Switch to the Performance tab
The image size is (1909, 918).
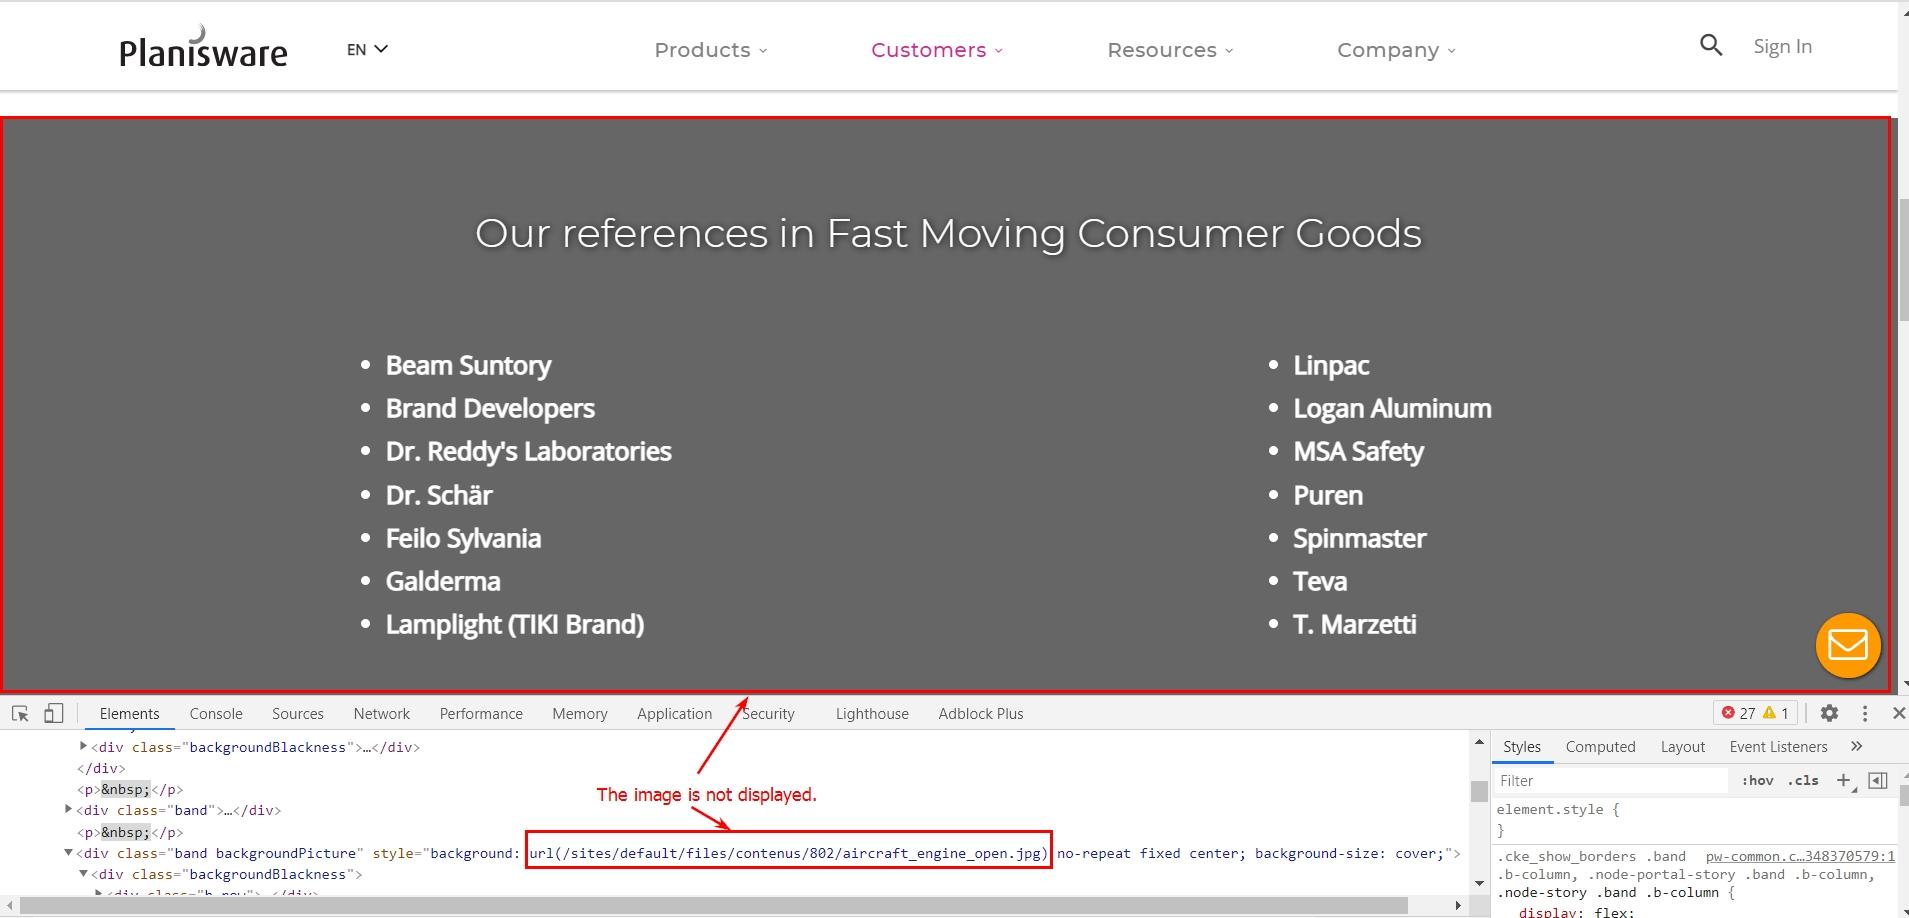(481, 713)
